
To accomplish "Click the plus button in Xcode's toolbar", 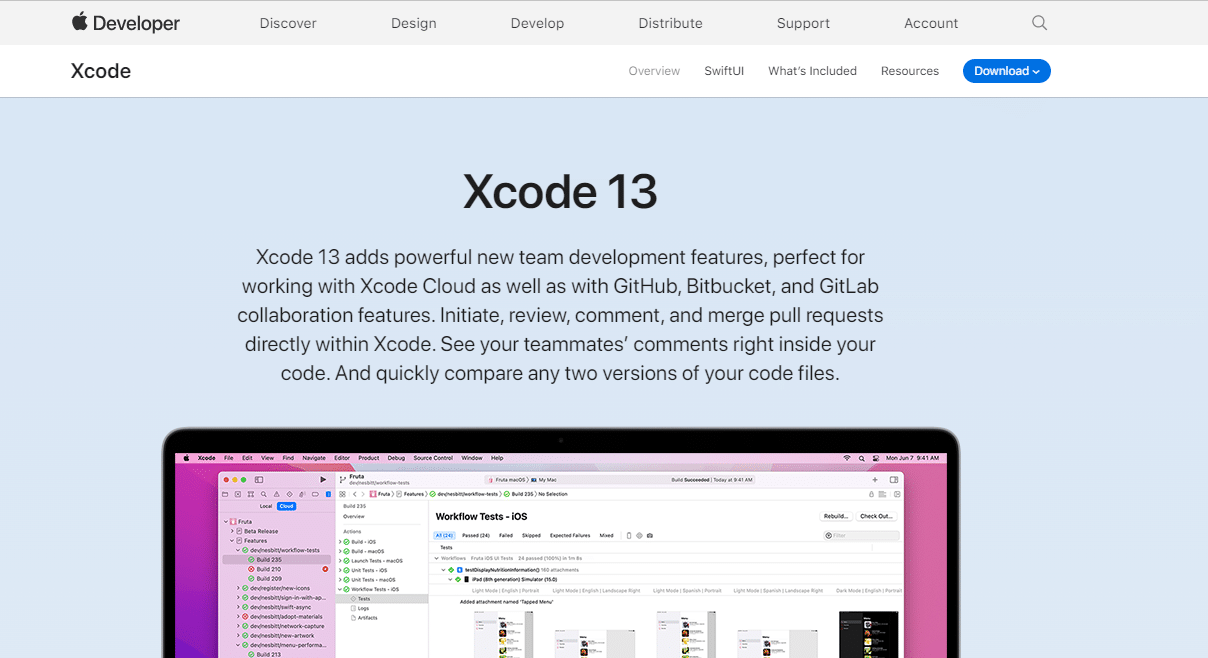I will pos(875,480).
